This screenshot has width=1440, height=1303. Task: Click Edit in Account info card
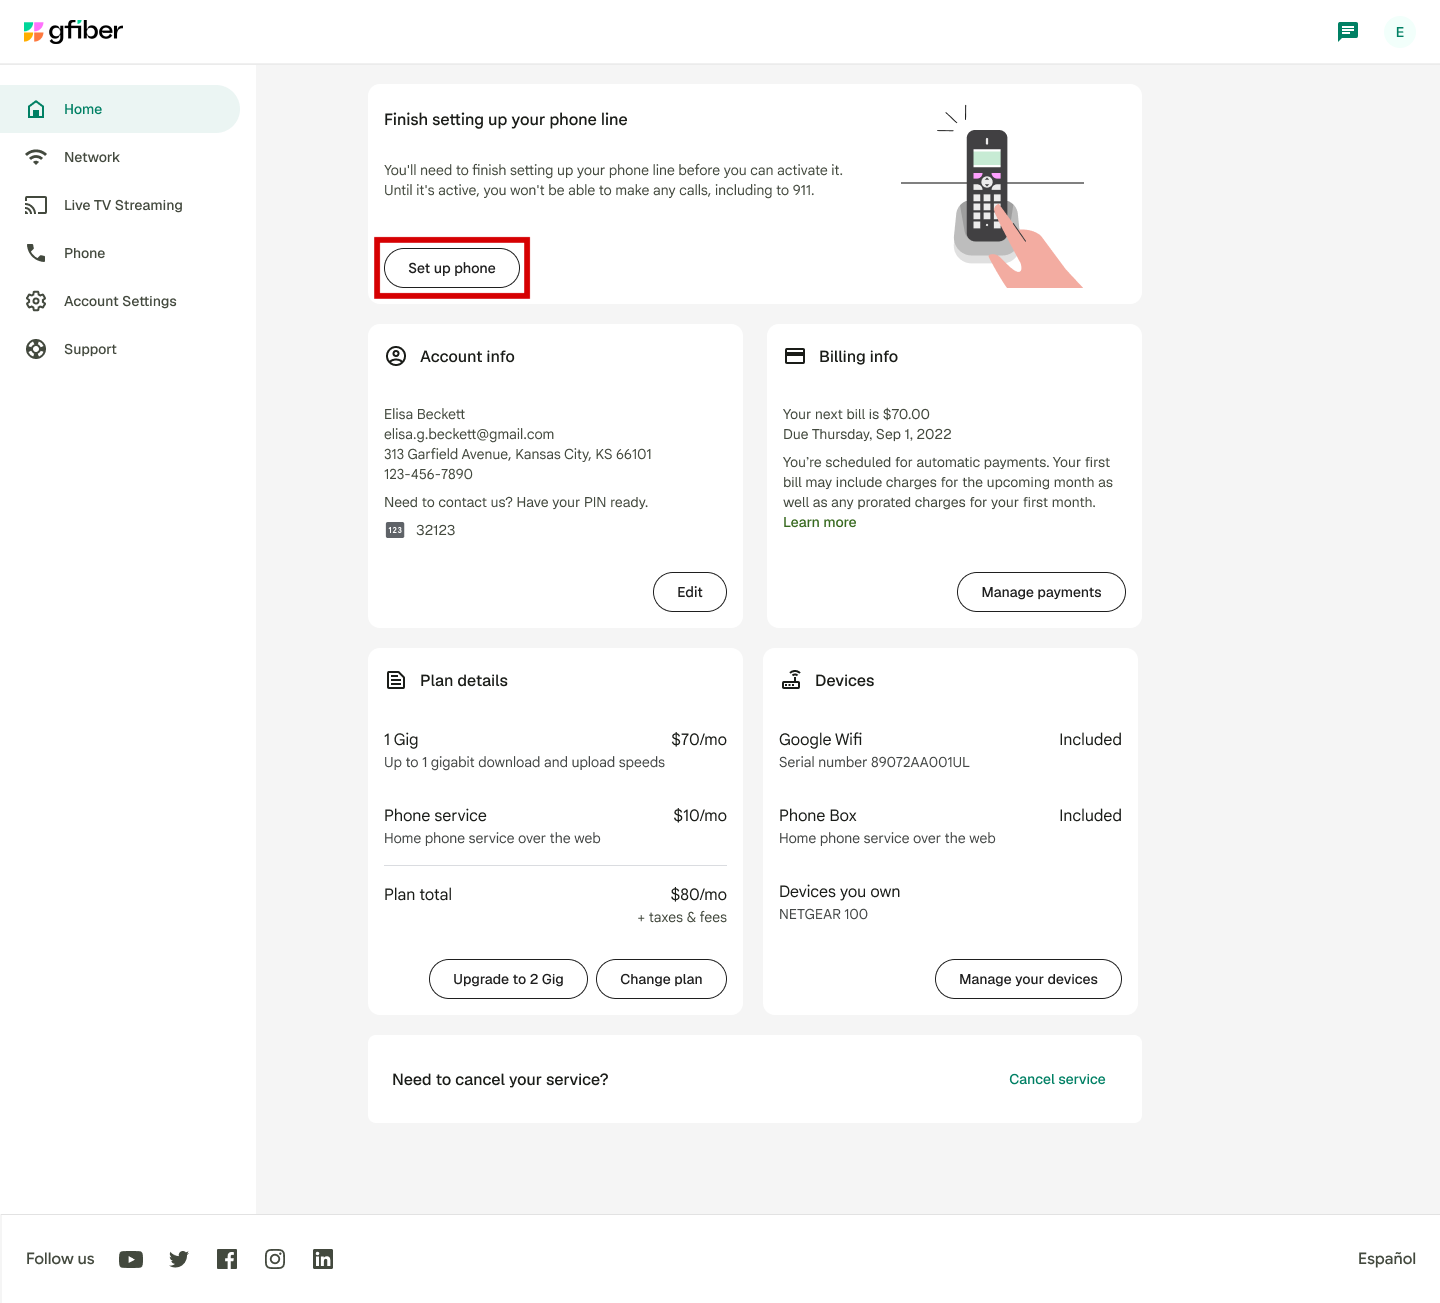coord(690,592)
